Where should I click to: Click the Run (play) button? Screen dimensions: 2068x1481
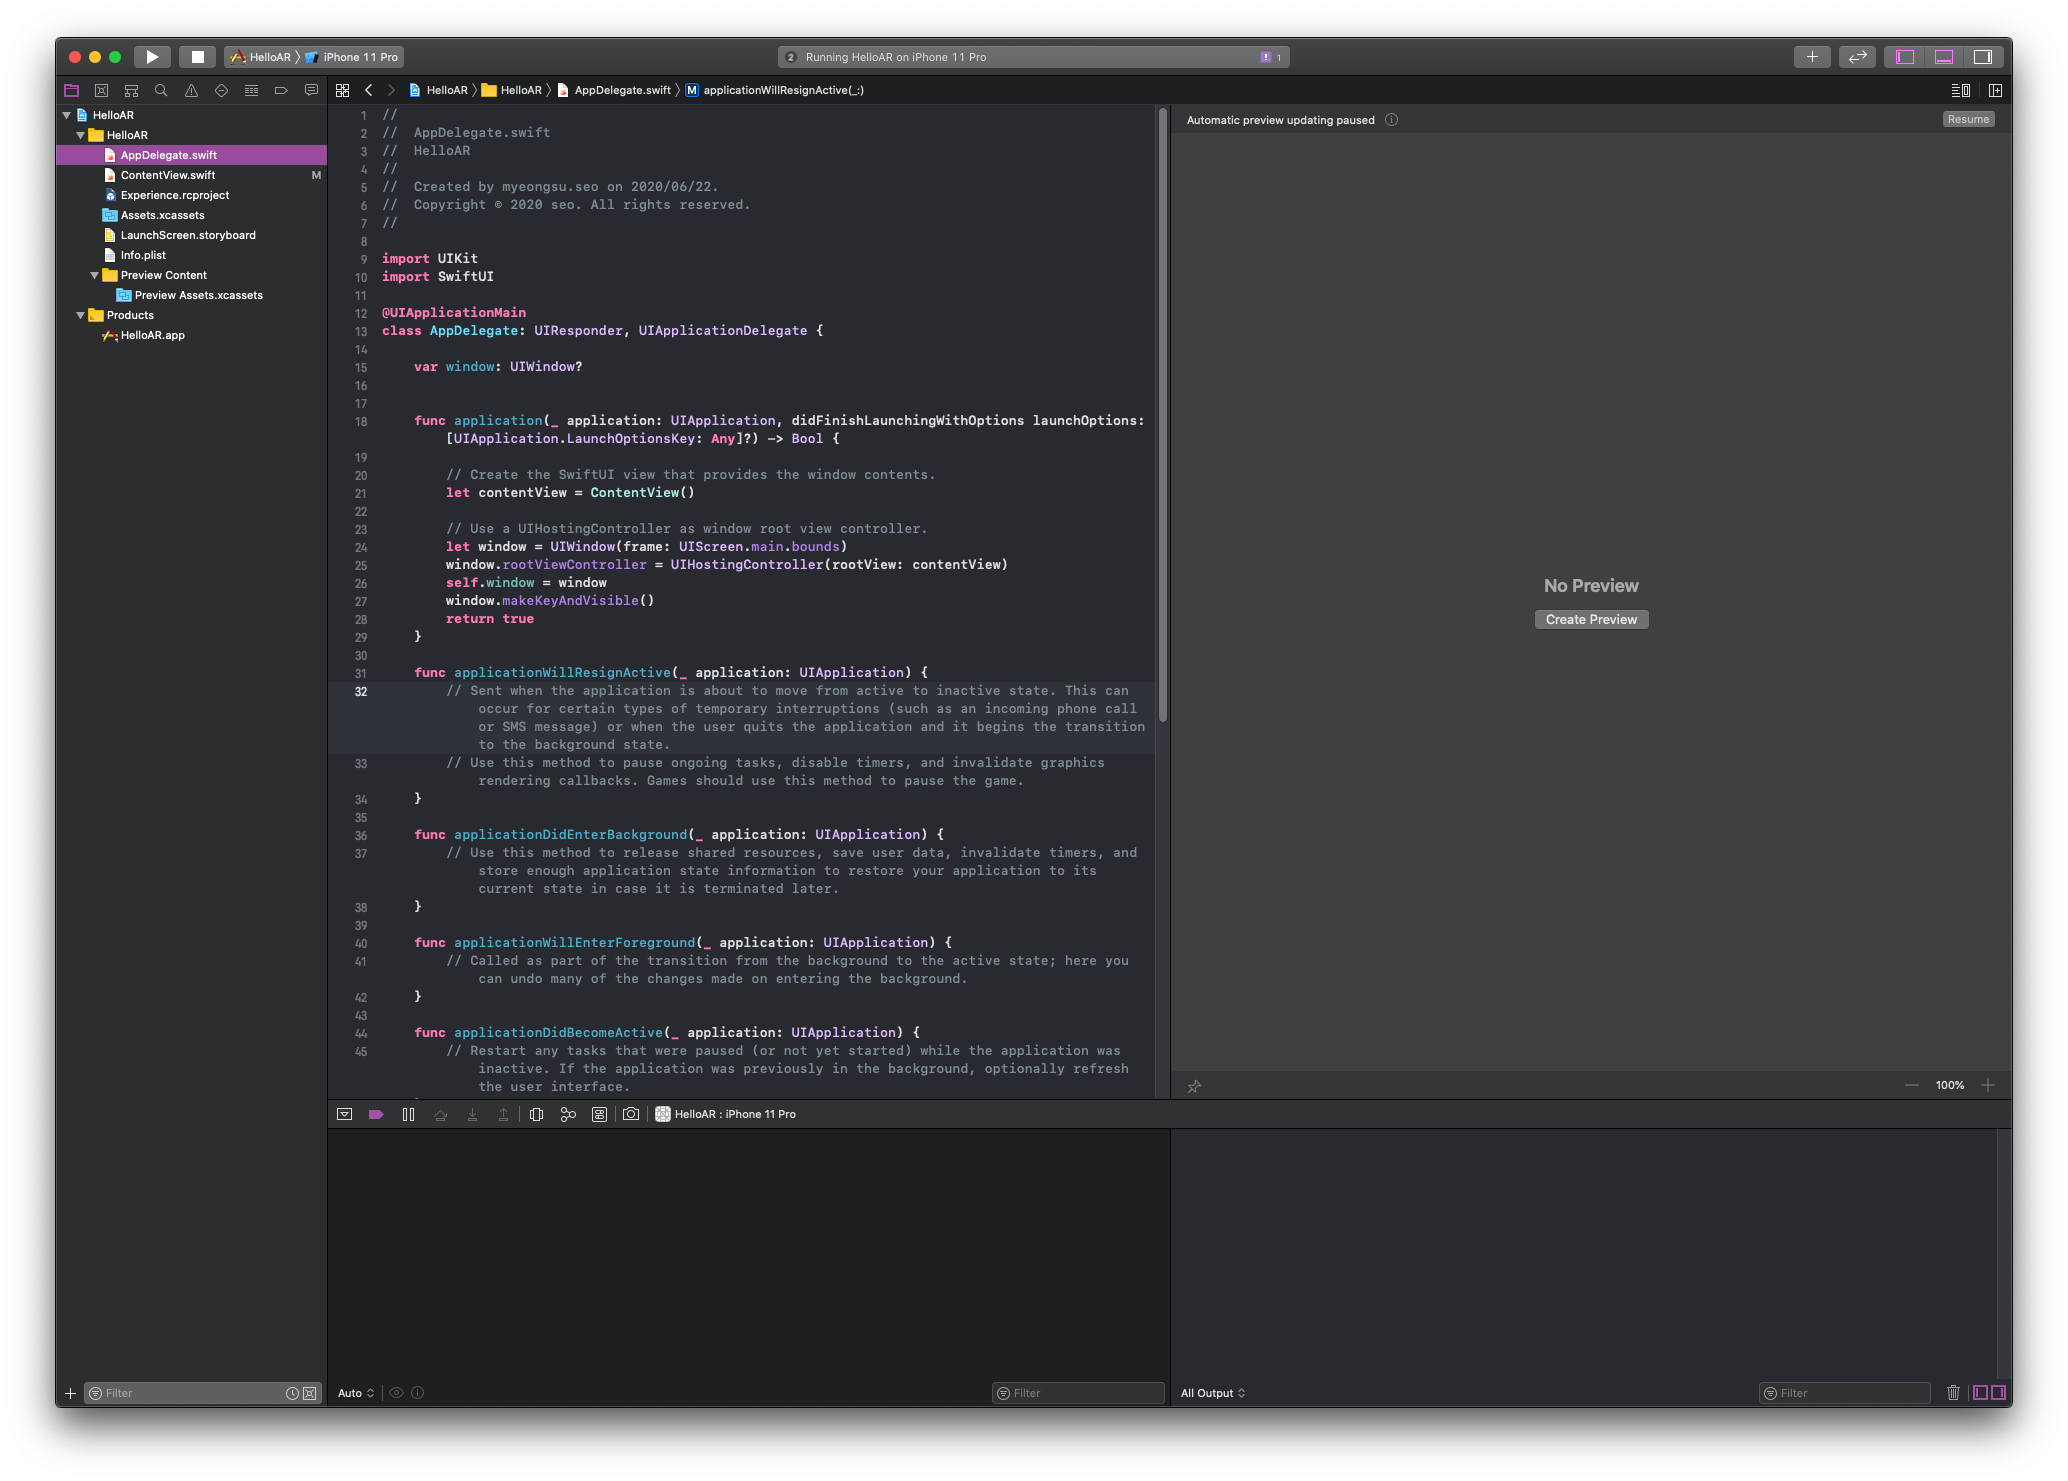[152, 57]
